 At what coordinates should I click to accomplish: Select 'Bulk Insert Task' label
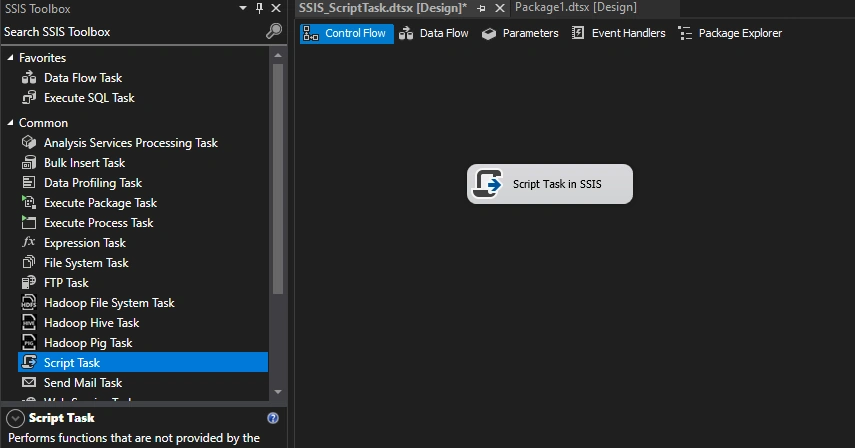click(85, 163)
